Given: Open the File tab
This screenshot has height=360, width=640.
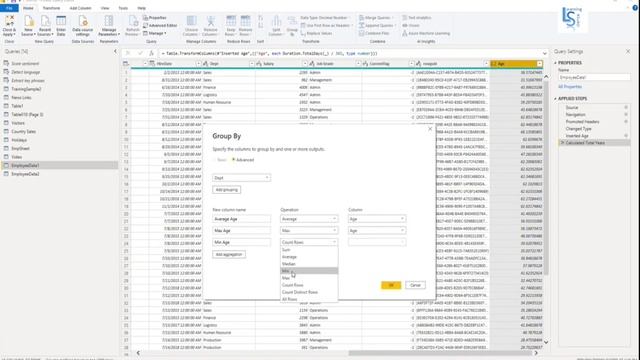Looking at the screenshot, I should 9,8.
